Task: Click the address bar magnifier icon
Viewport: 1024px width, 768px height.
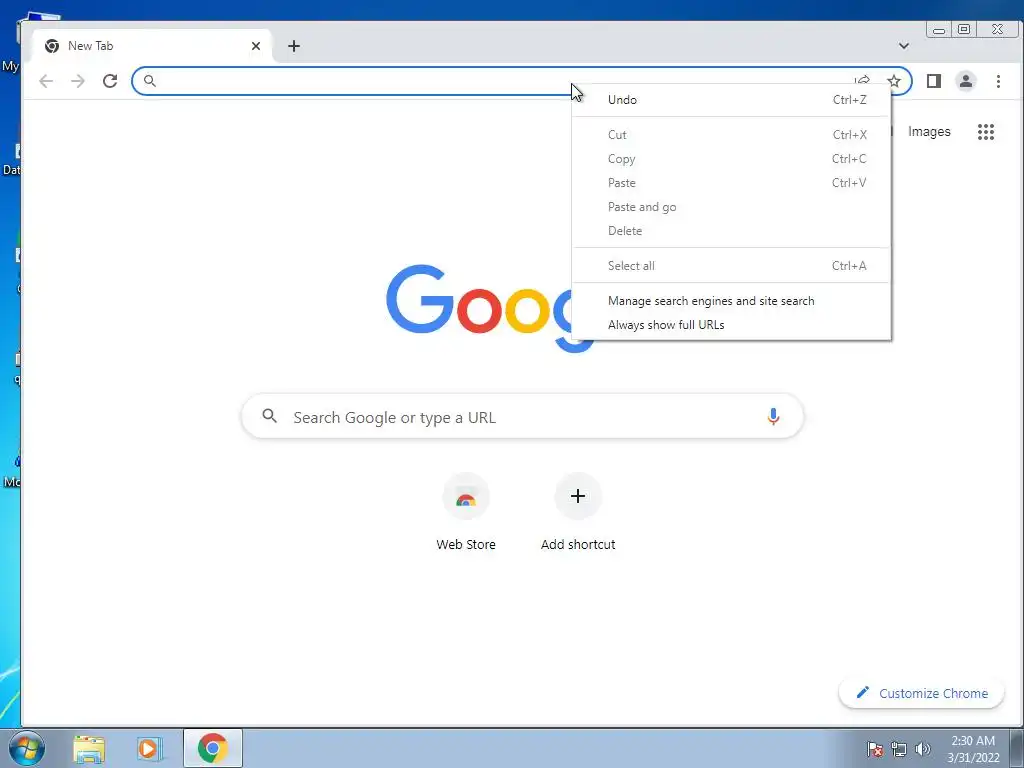Action: click(x=150, y=81)
